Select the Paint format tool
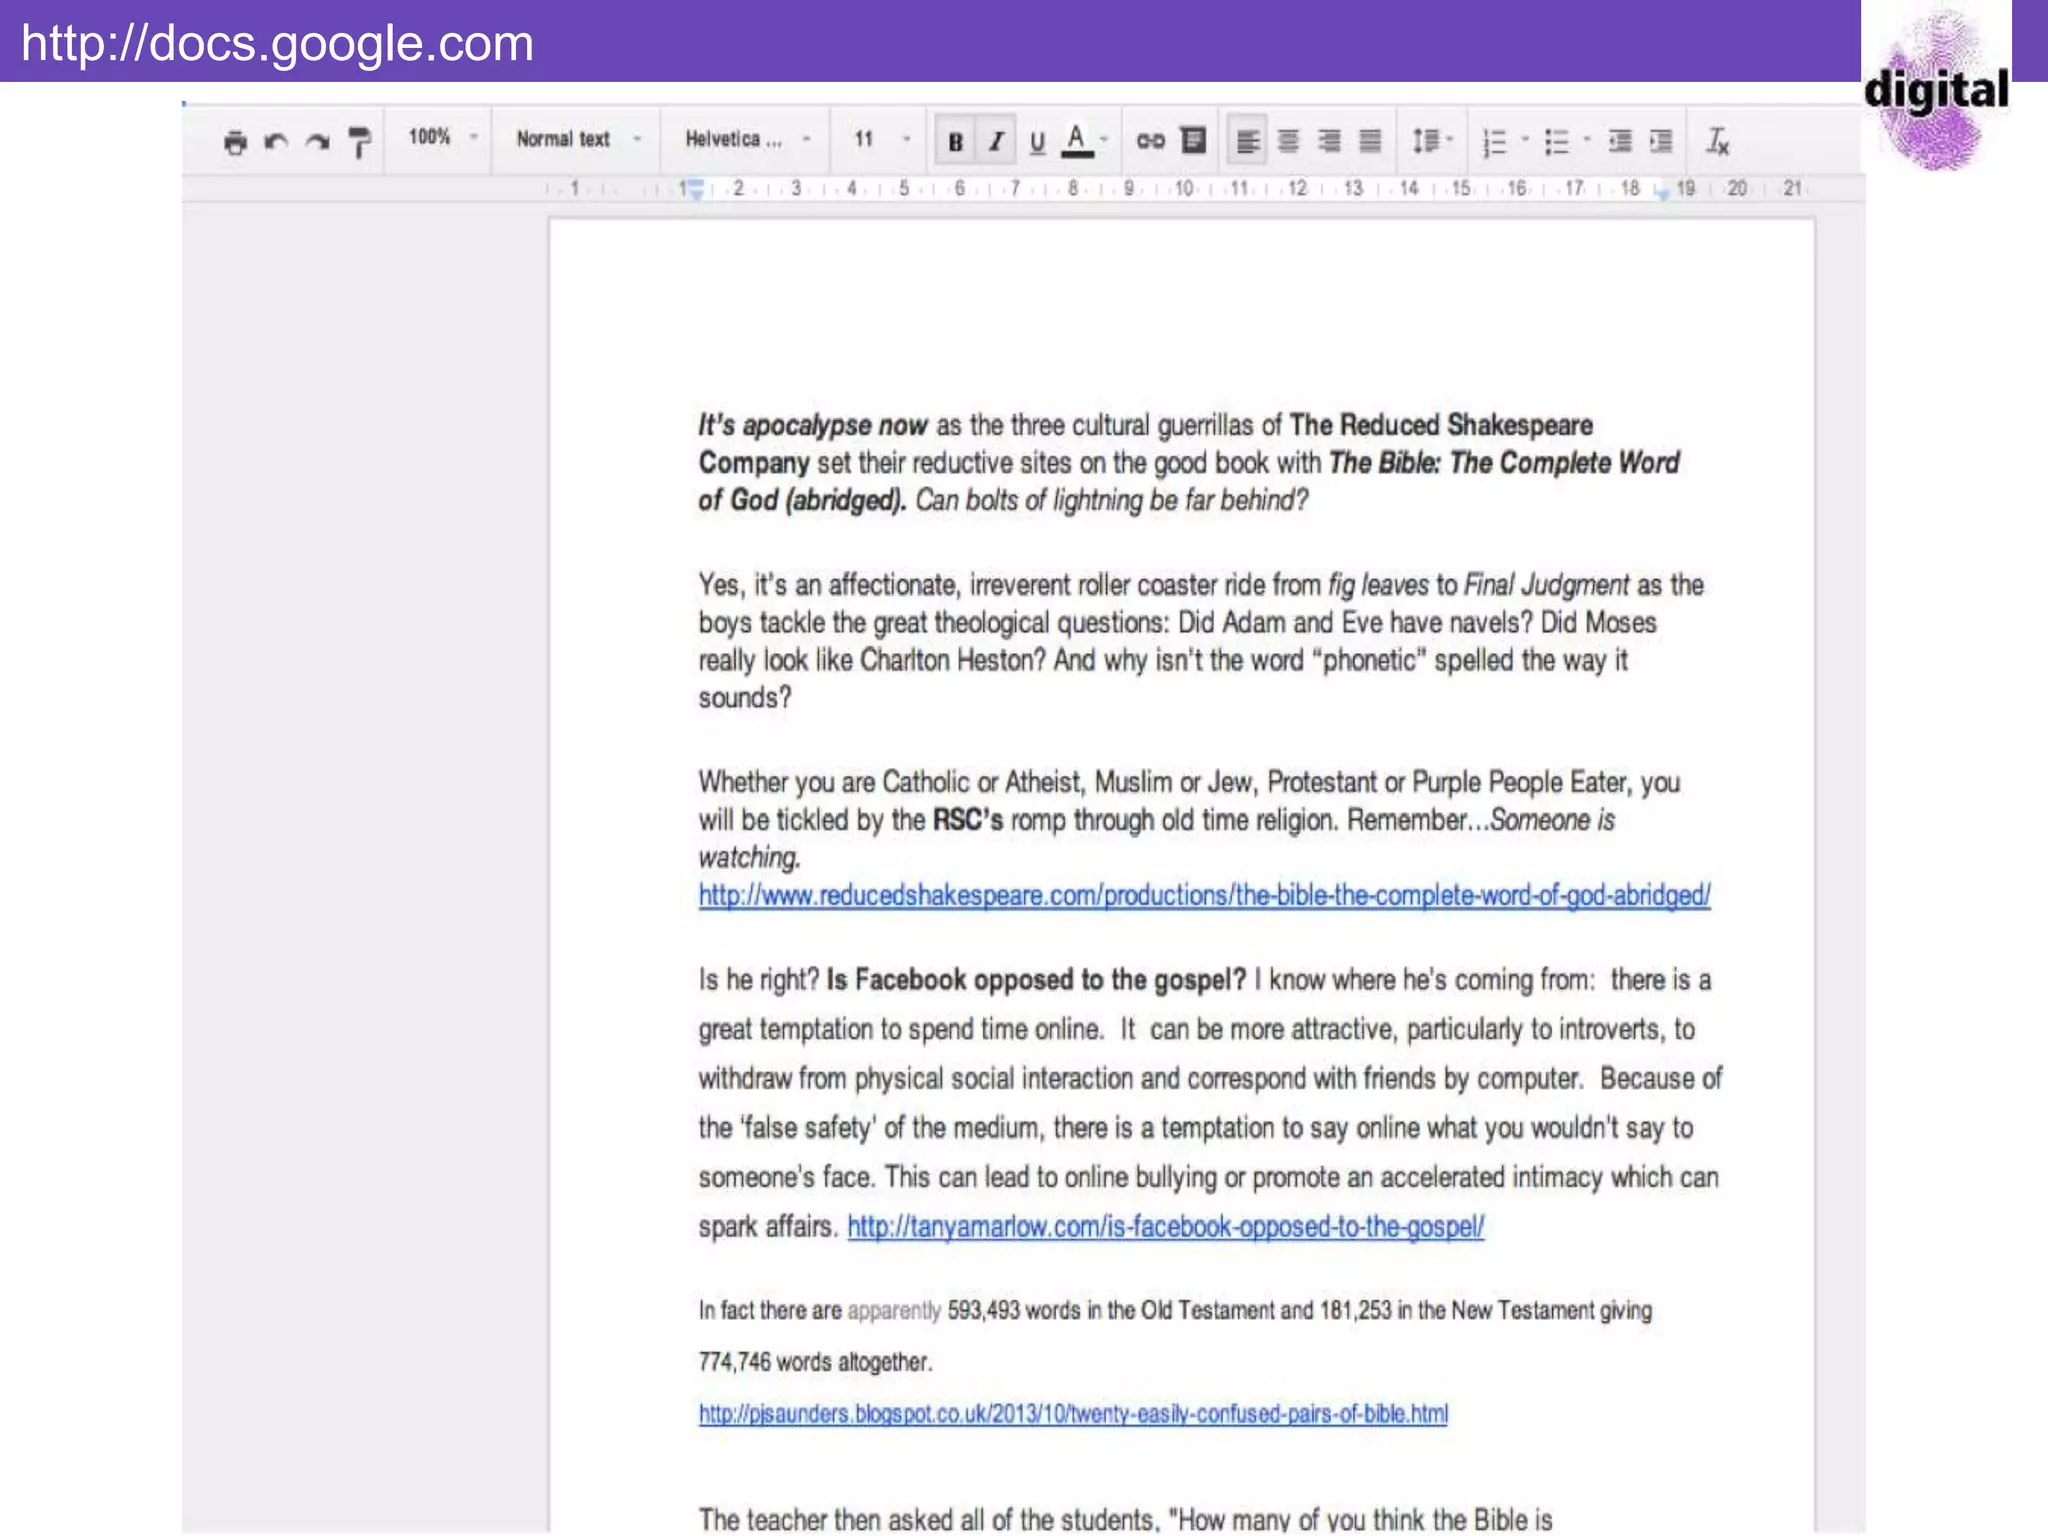The width and height of the screenshot is (2048, 1536). [x=359, y=142]
